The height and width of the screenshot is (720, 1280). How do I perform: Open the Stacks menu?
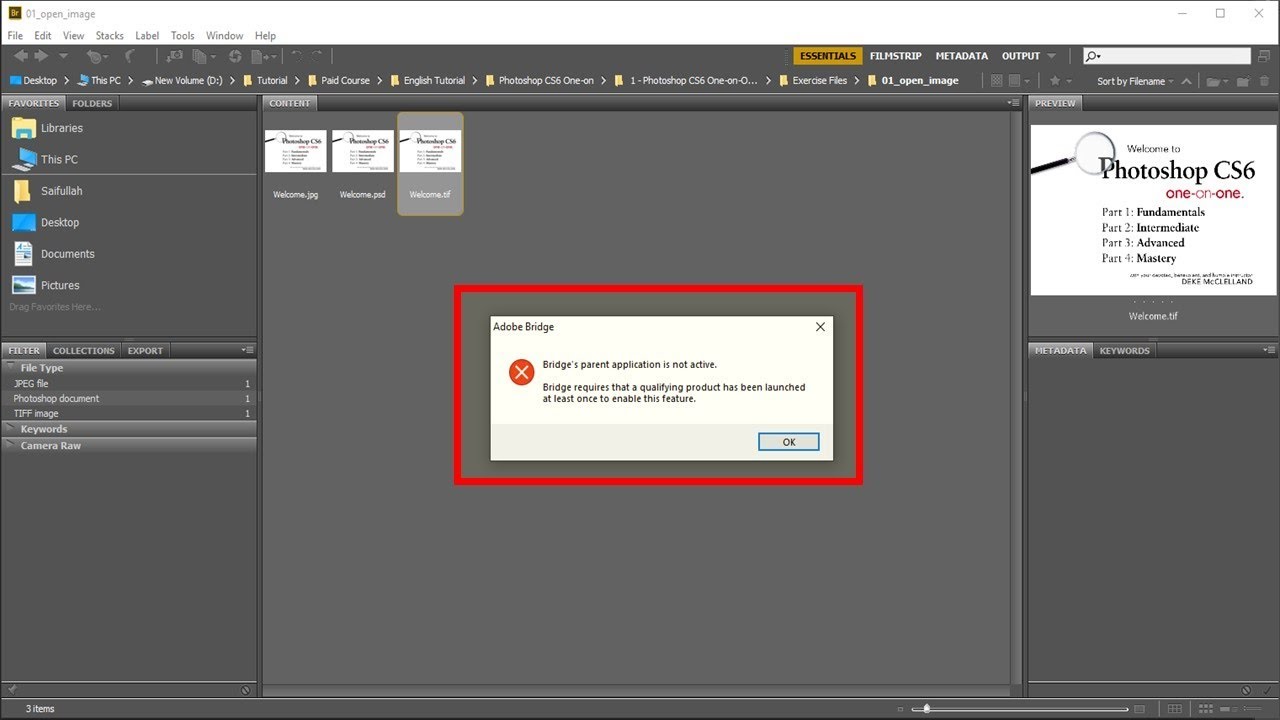[110, 35]
